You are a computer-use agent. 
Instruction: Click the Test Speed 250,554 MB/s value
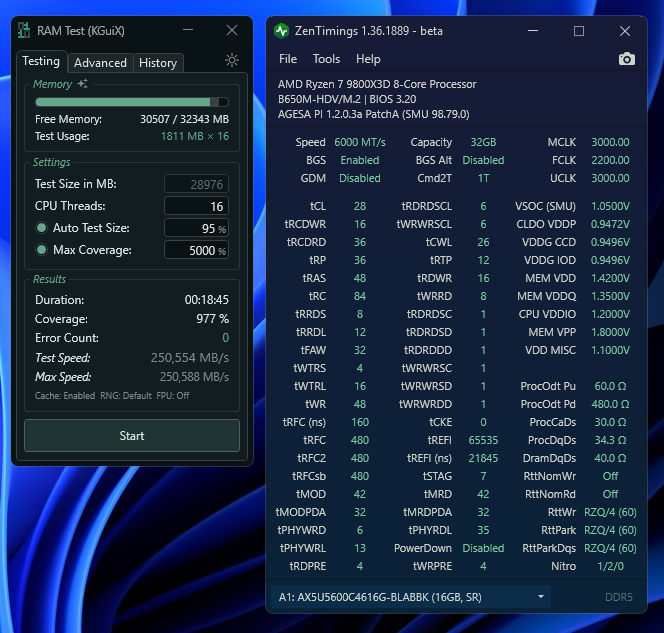(x=190, y=358)
